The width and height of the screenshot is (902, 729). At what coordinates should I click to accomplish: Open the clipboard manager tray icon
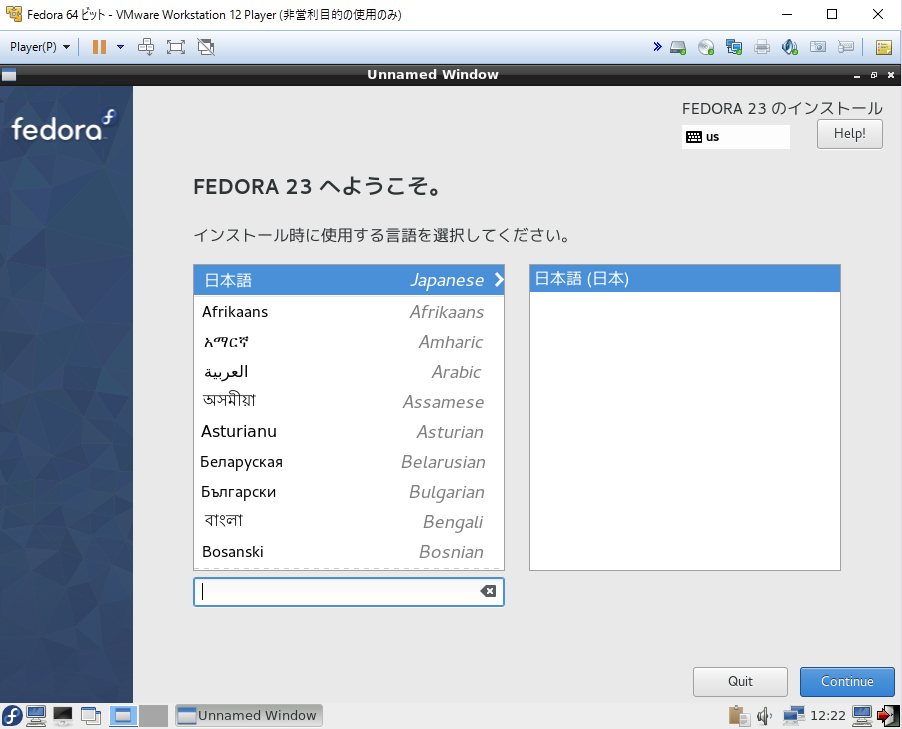point(739,716)
